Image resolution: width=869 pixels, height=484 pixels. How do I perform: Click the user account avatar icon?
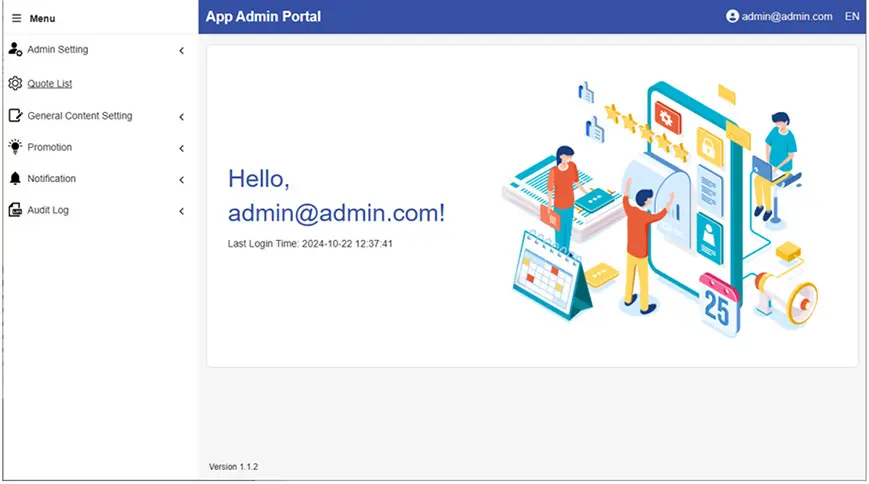coord(732,16)
